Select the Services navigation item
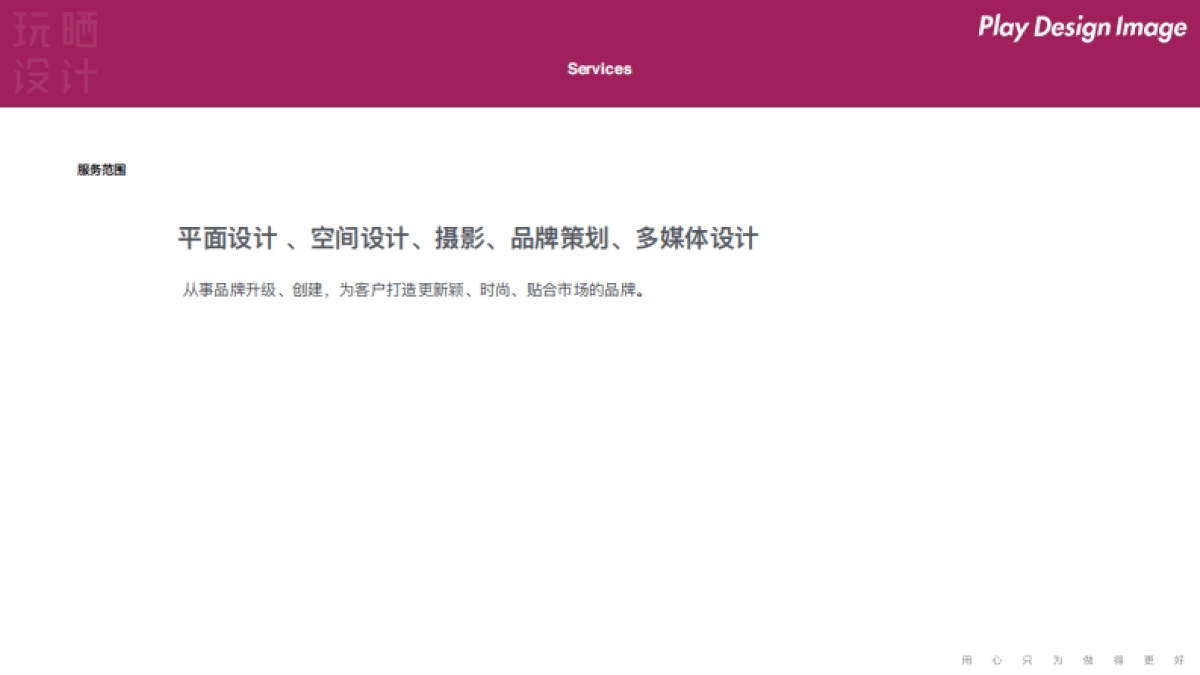1200x675 pixels. click(599, 69)
